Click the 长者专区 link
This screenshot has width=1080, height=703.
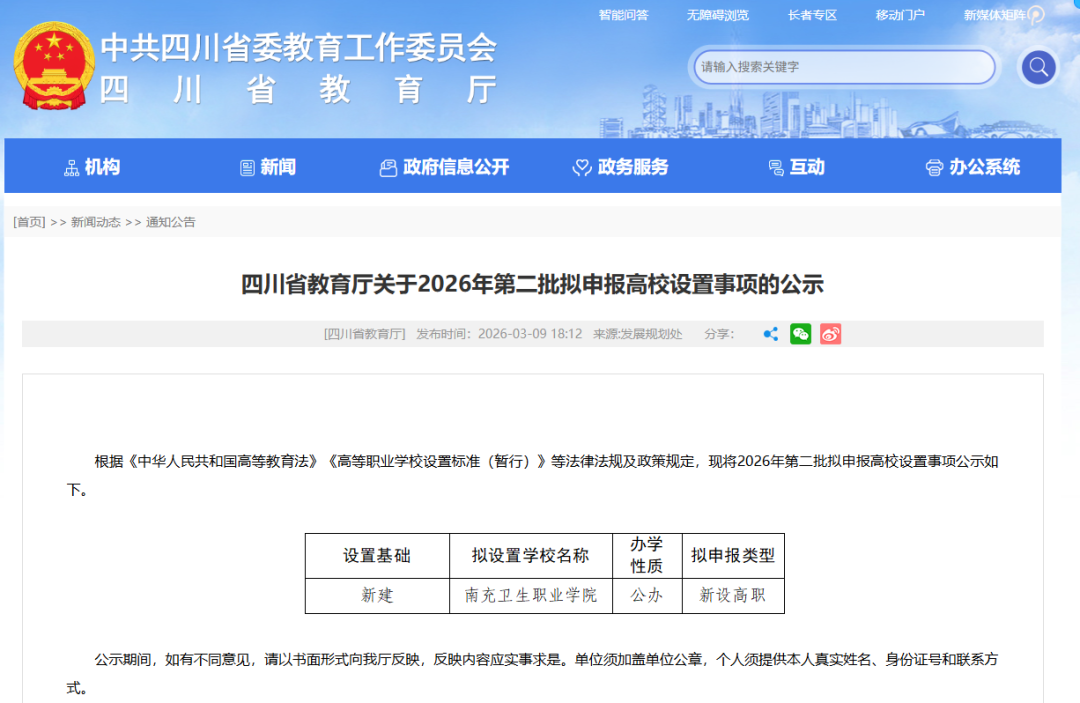(x=811, y=14)
